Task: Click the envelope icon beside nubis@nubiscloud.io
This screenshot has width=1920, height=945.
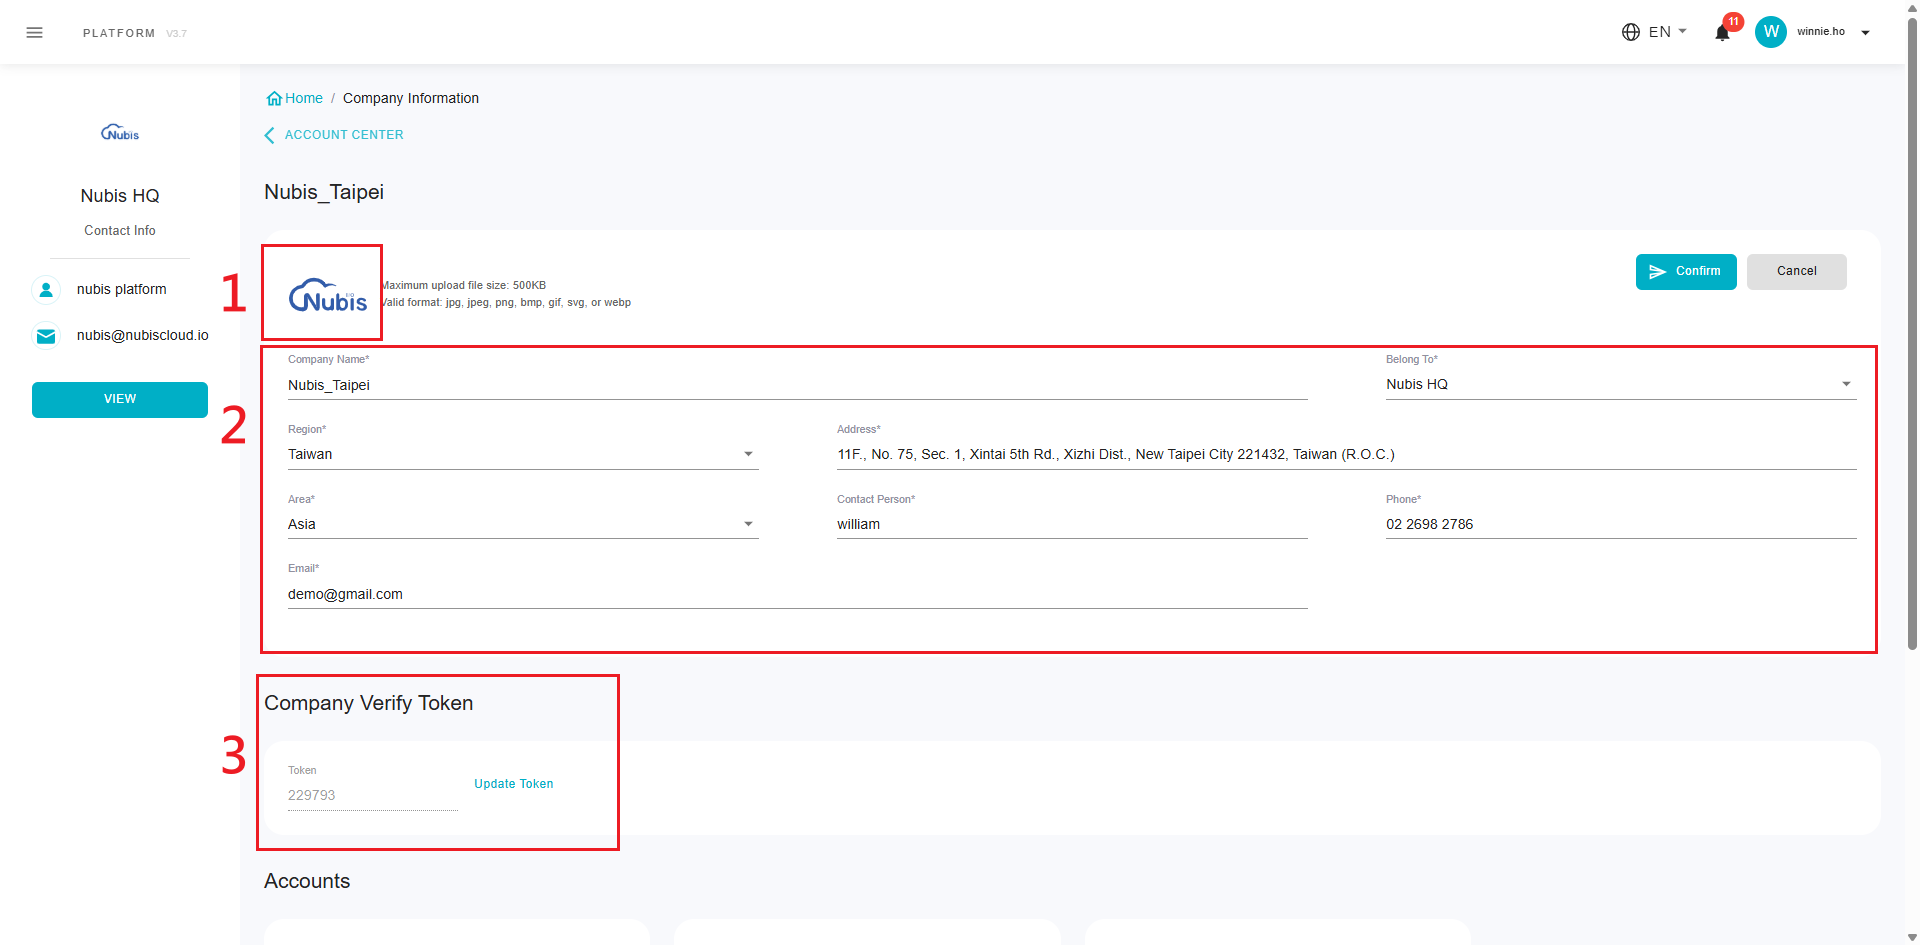Action: 46,336
